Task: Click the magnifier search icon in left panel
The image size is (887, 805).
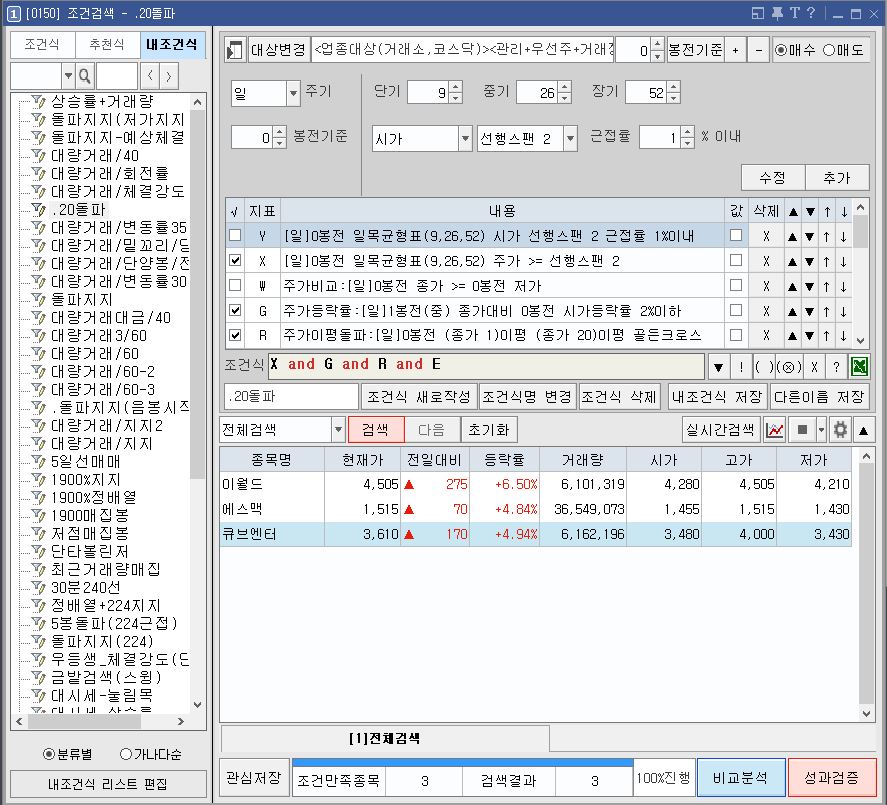Action: 85,76
